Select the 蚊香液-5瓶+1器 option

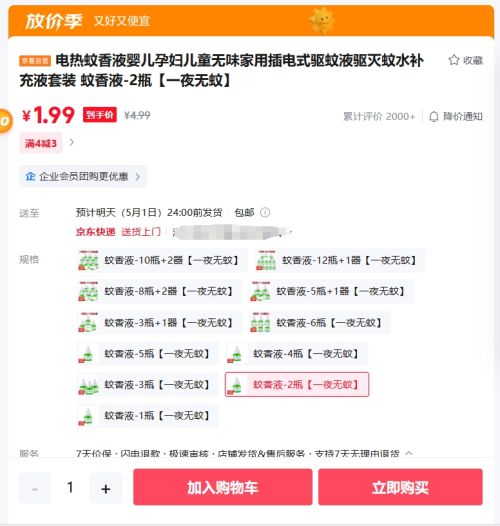(x=331, y=291)
